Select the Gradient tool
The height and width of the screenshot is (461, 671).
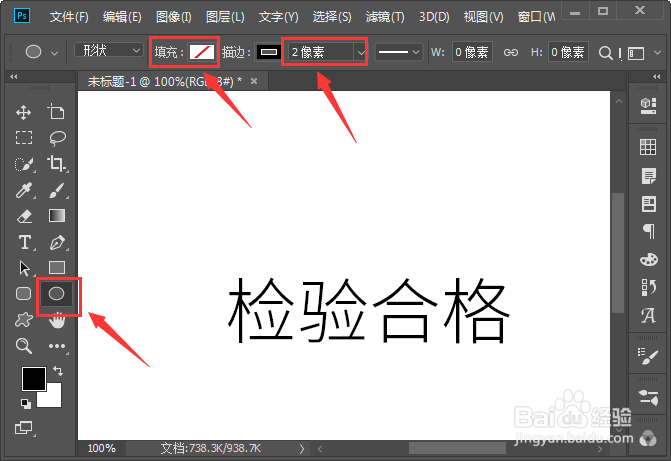pos(57,216)
